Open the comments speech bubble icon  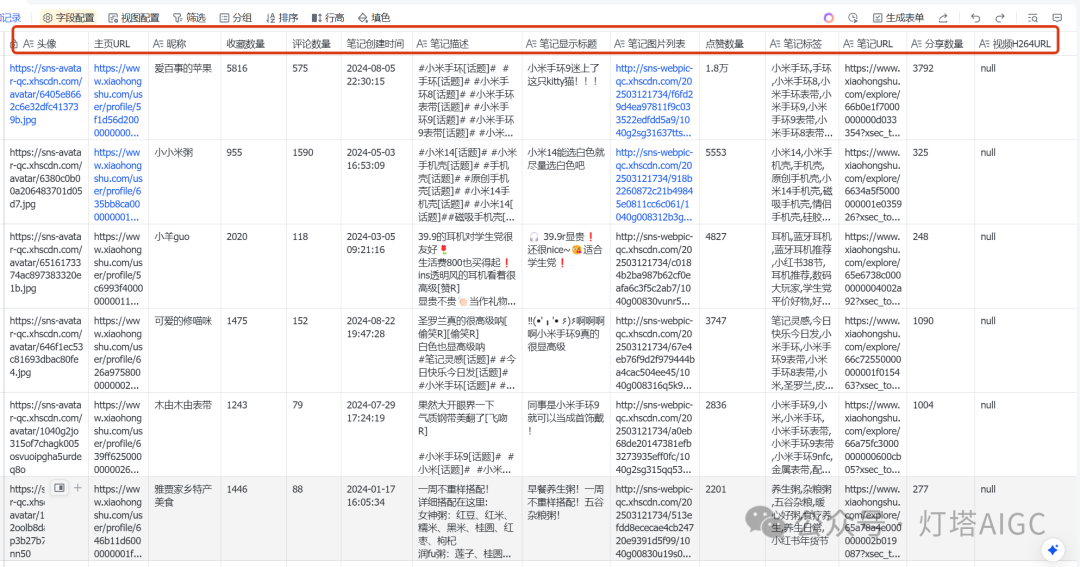click(x=1057, y=18)
